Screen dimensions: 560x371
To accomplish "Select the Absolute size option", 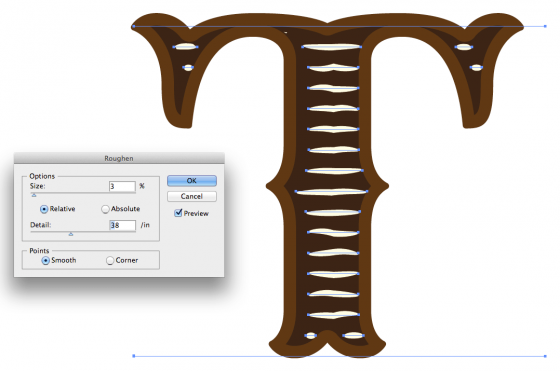I will 105,209.
